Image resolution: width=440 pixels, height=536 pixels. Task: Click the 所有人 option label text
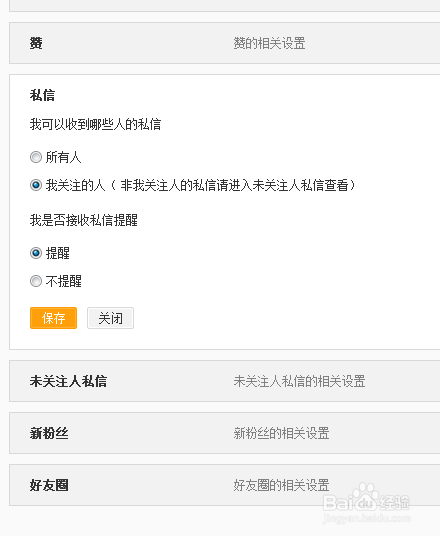[x=64, y=158]
